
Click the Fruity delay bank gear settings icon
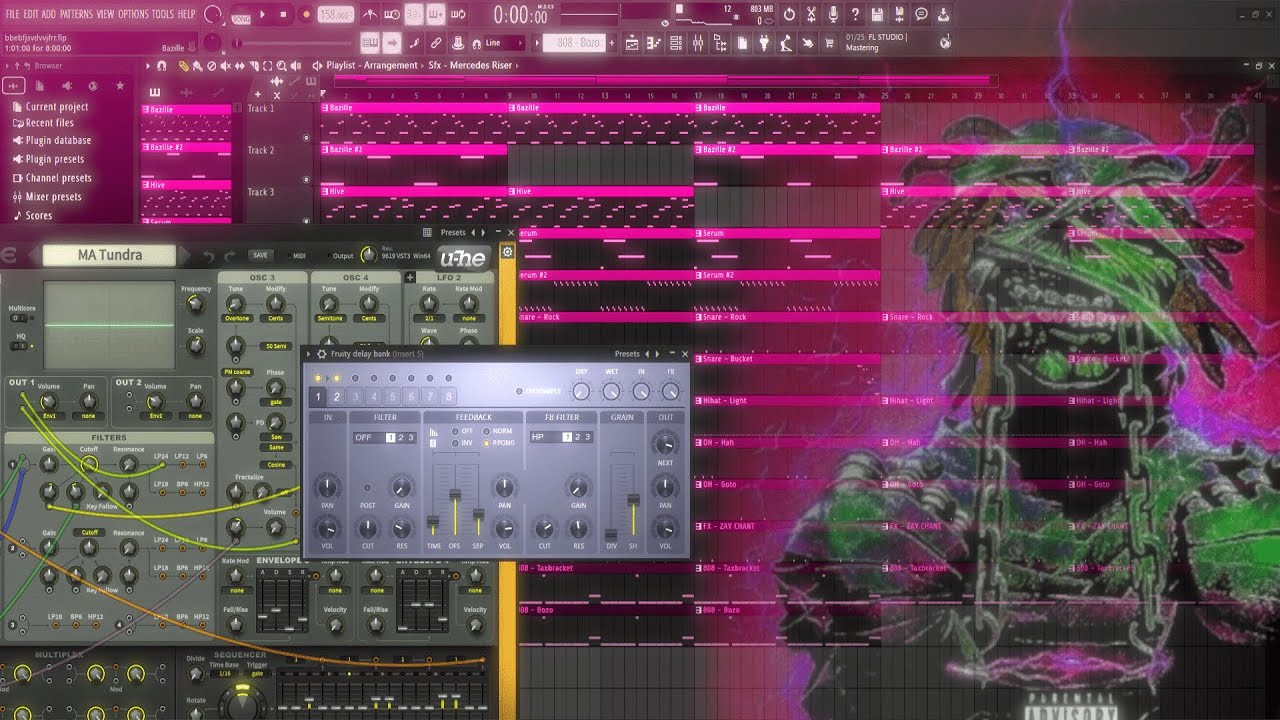pos(322,354)
